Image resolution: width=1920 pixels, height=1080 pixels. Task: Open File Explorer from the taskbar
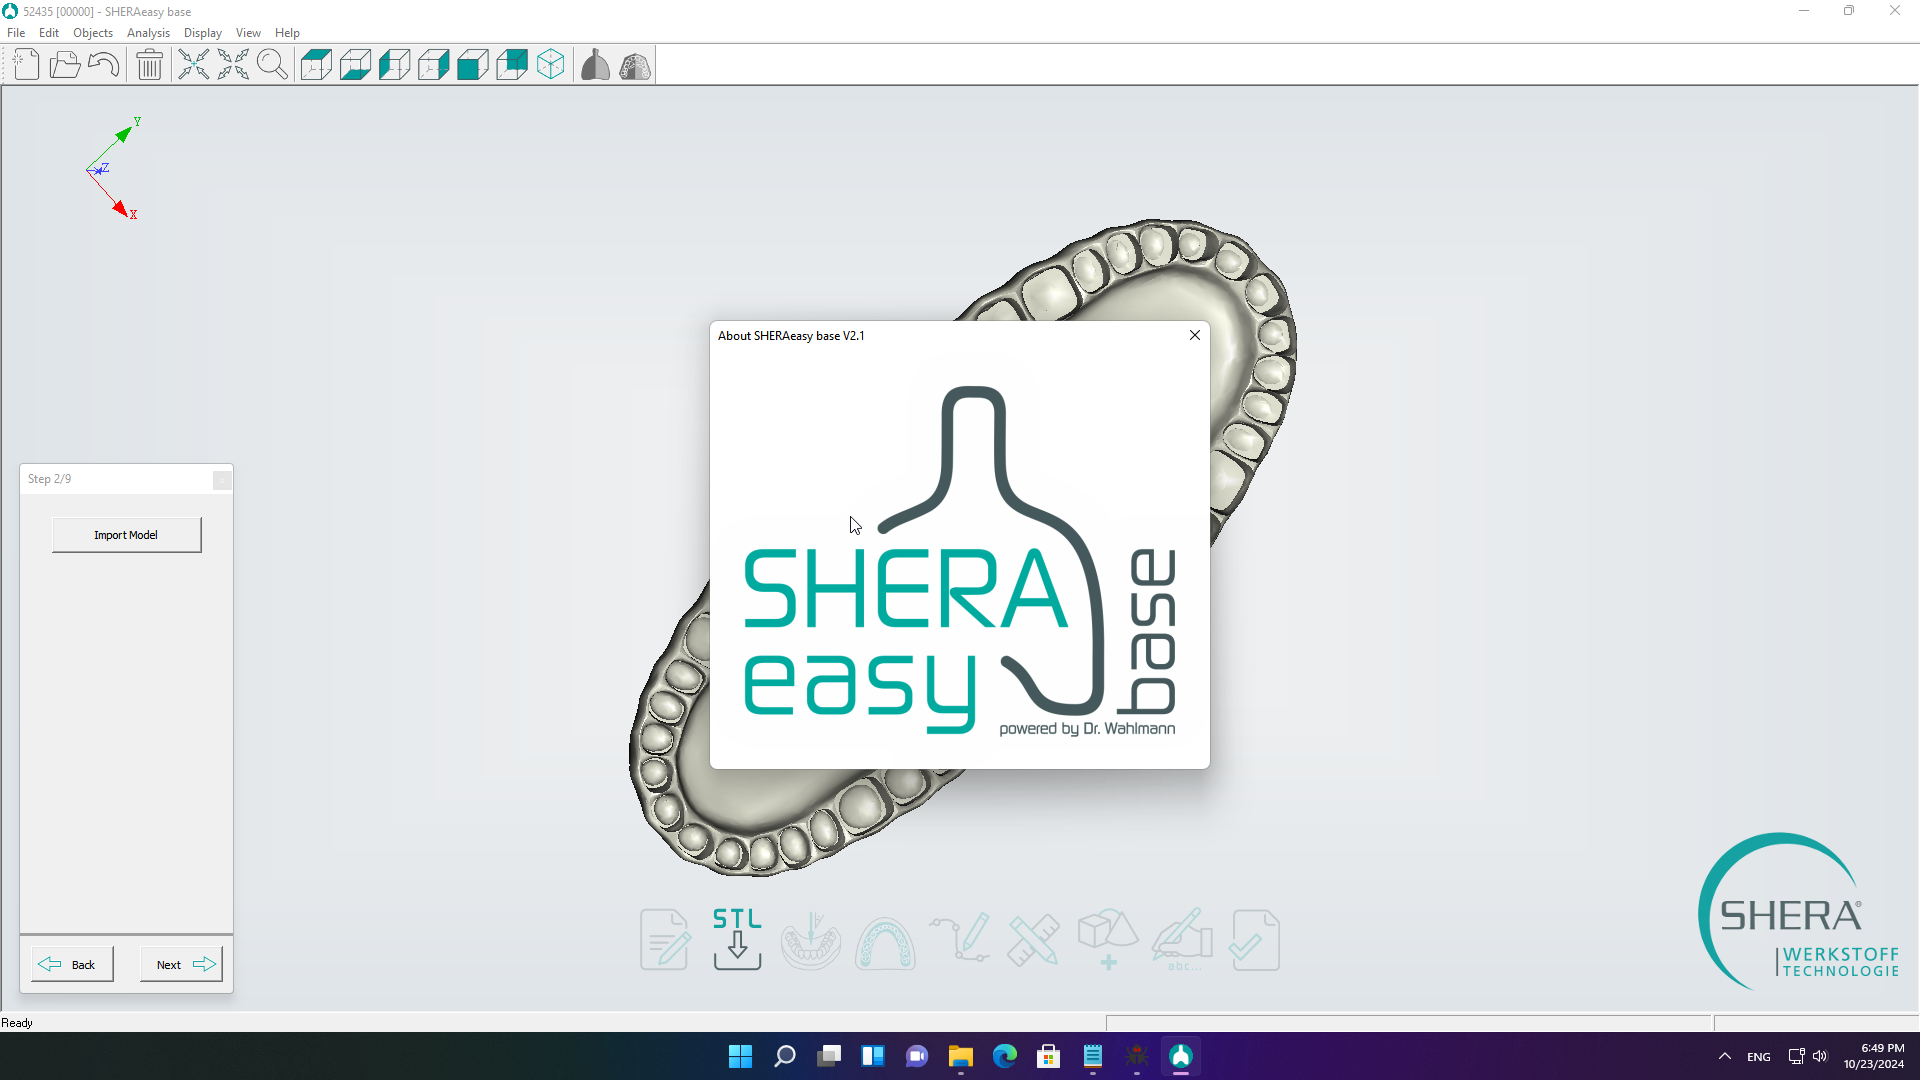pos(961,1056)
